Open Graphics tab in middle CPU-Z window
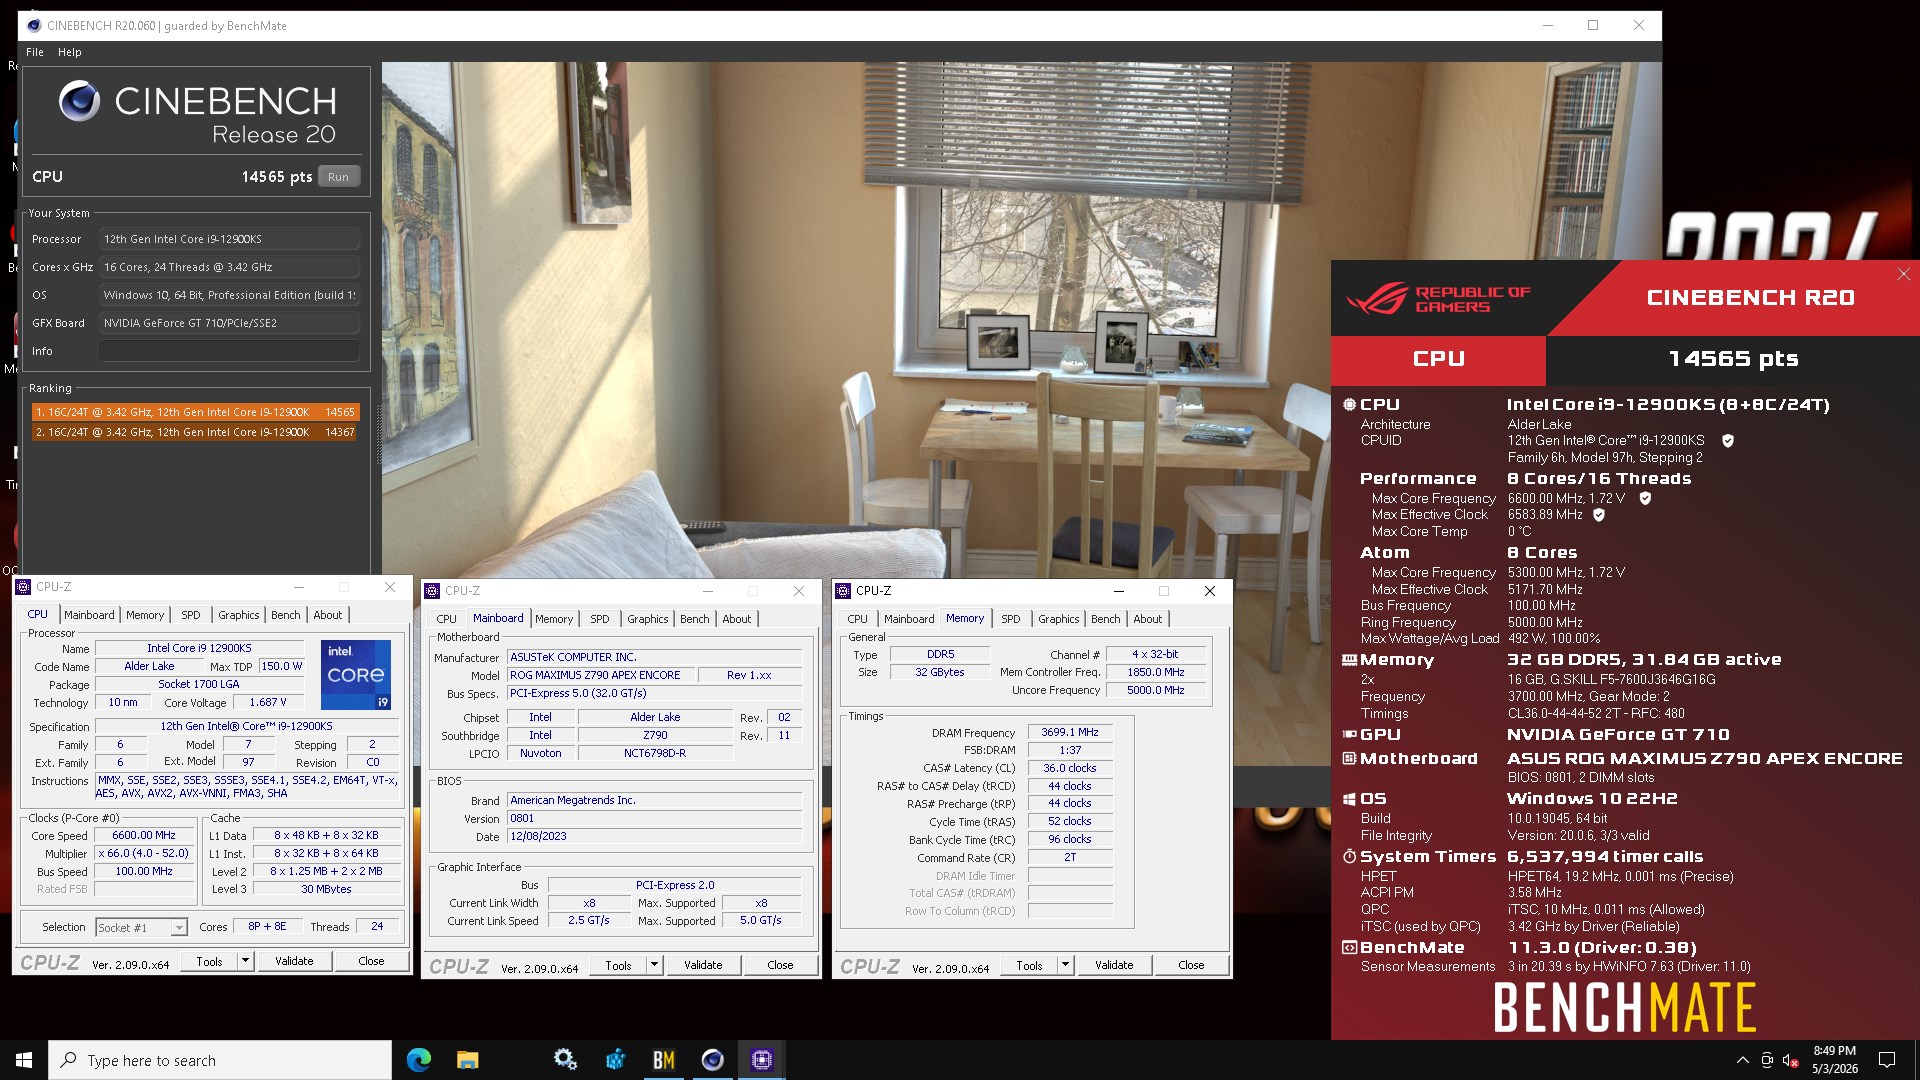Screen dimensions: 1920x1080 648,619
